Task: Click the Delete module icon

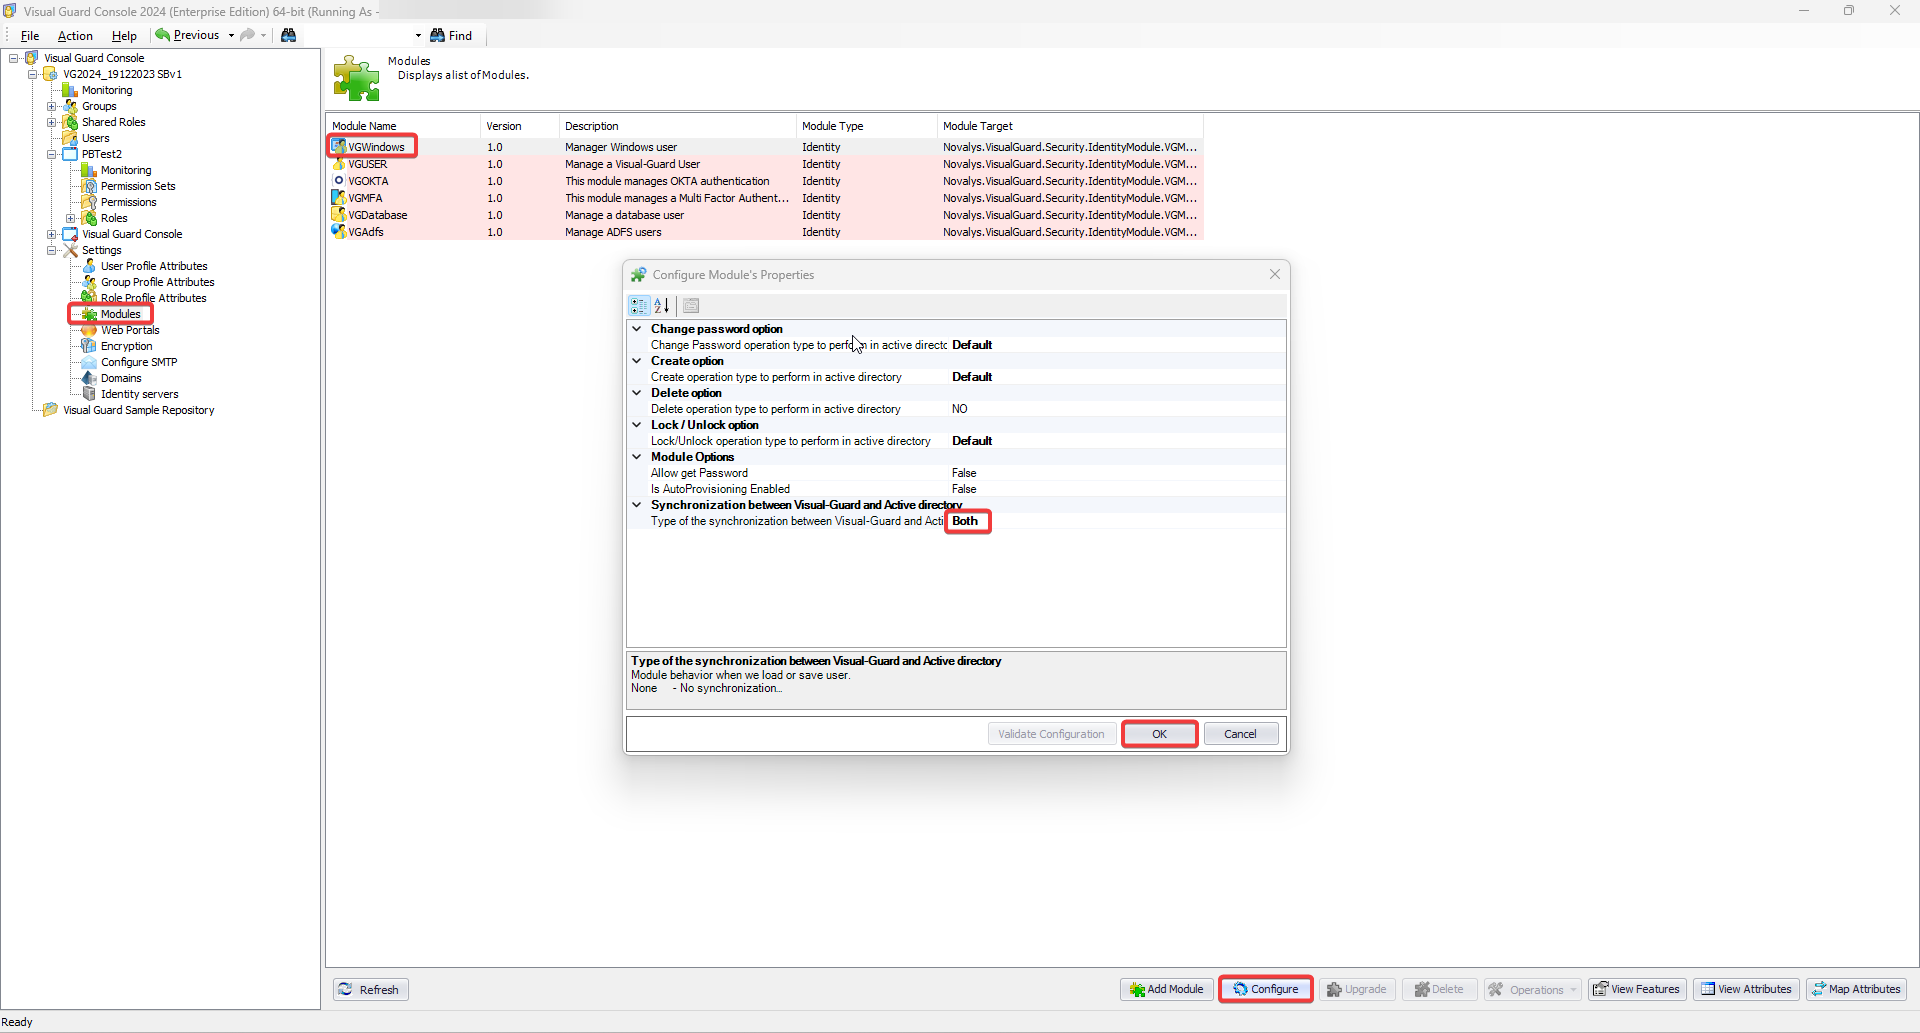Action: click(1439, 989)
